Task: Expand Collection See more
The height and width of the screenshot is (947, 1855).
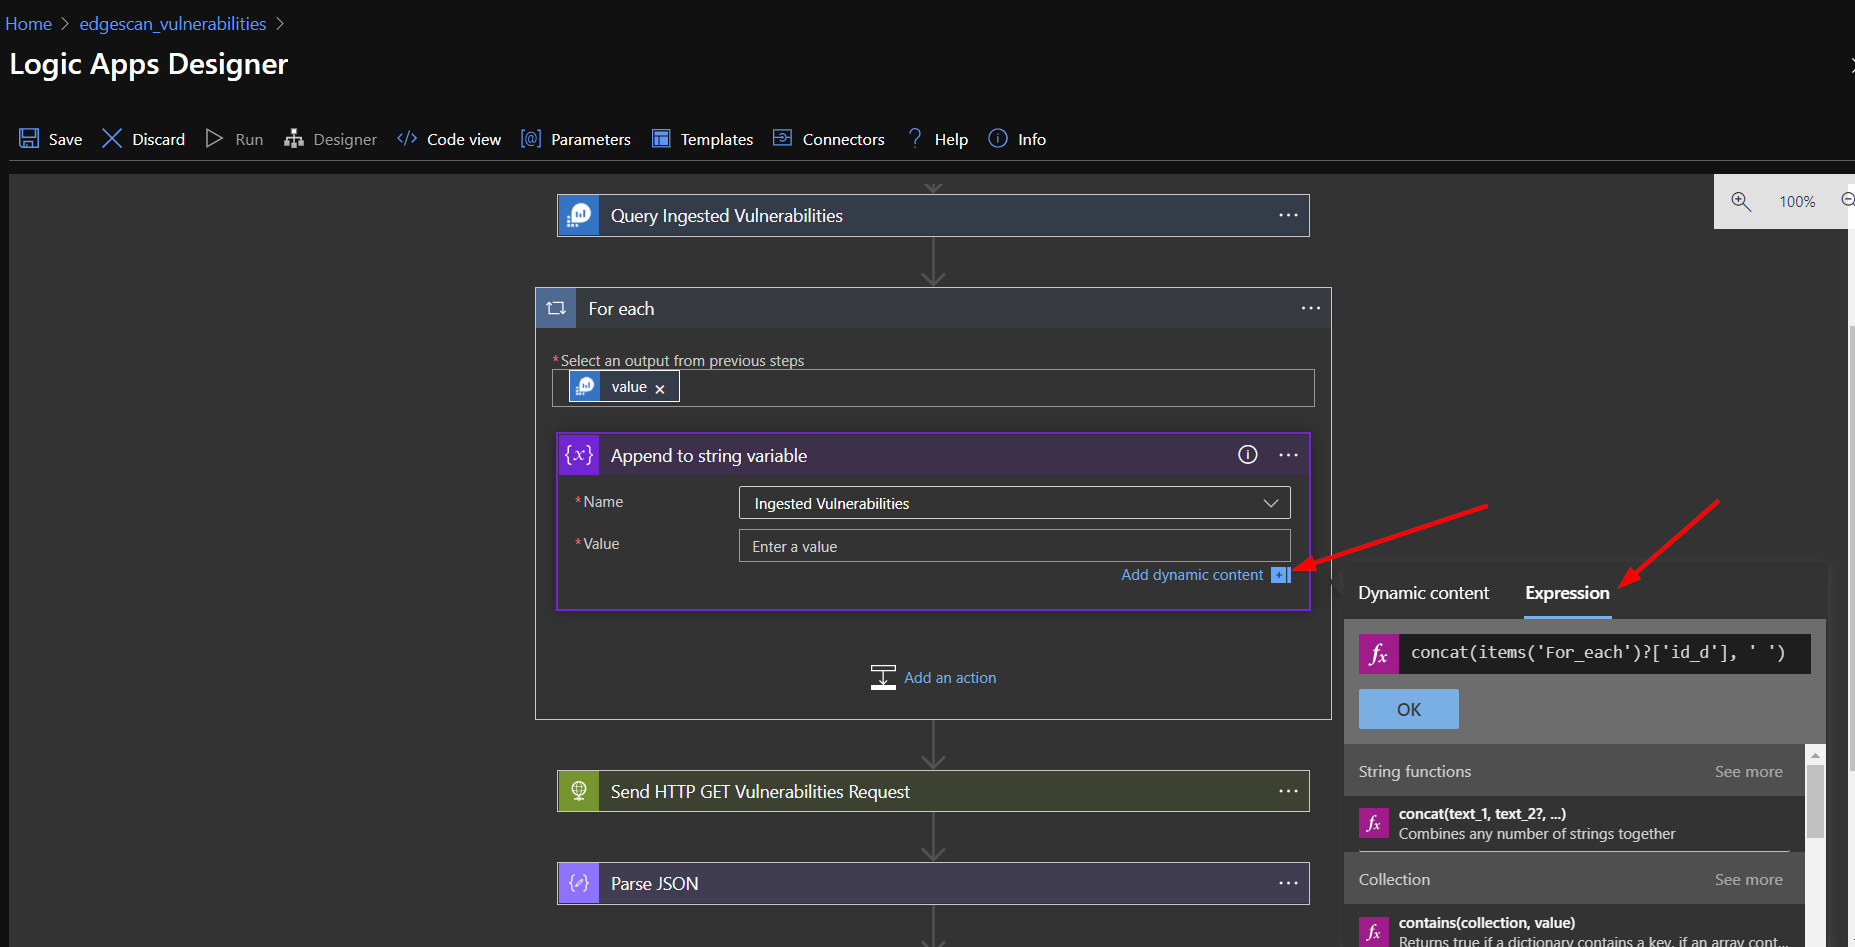Action: click(x=1748, y=879)
